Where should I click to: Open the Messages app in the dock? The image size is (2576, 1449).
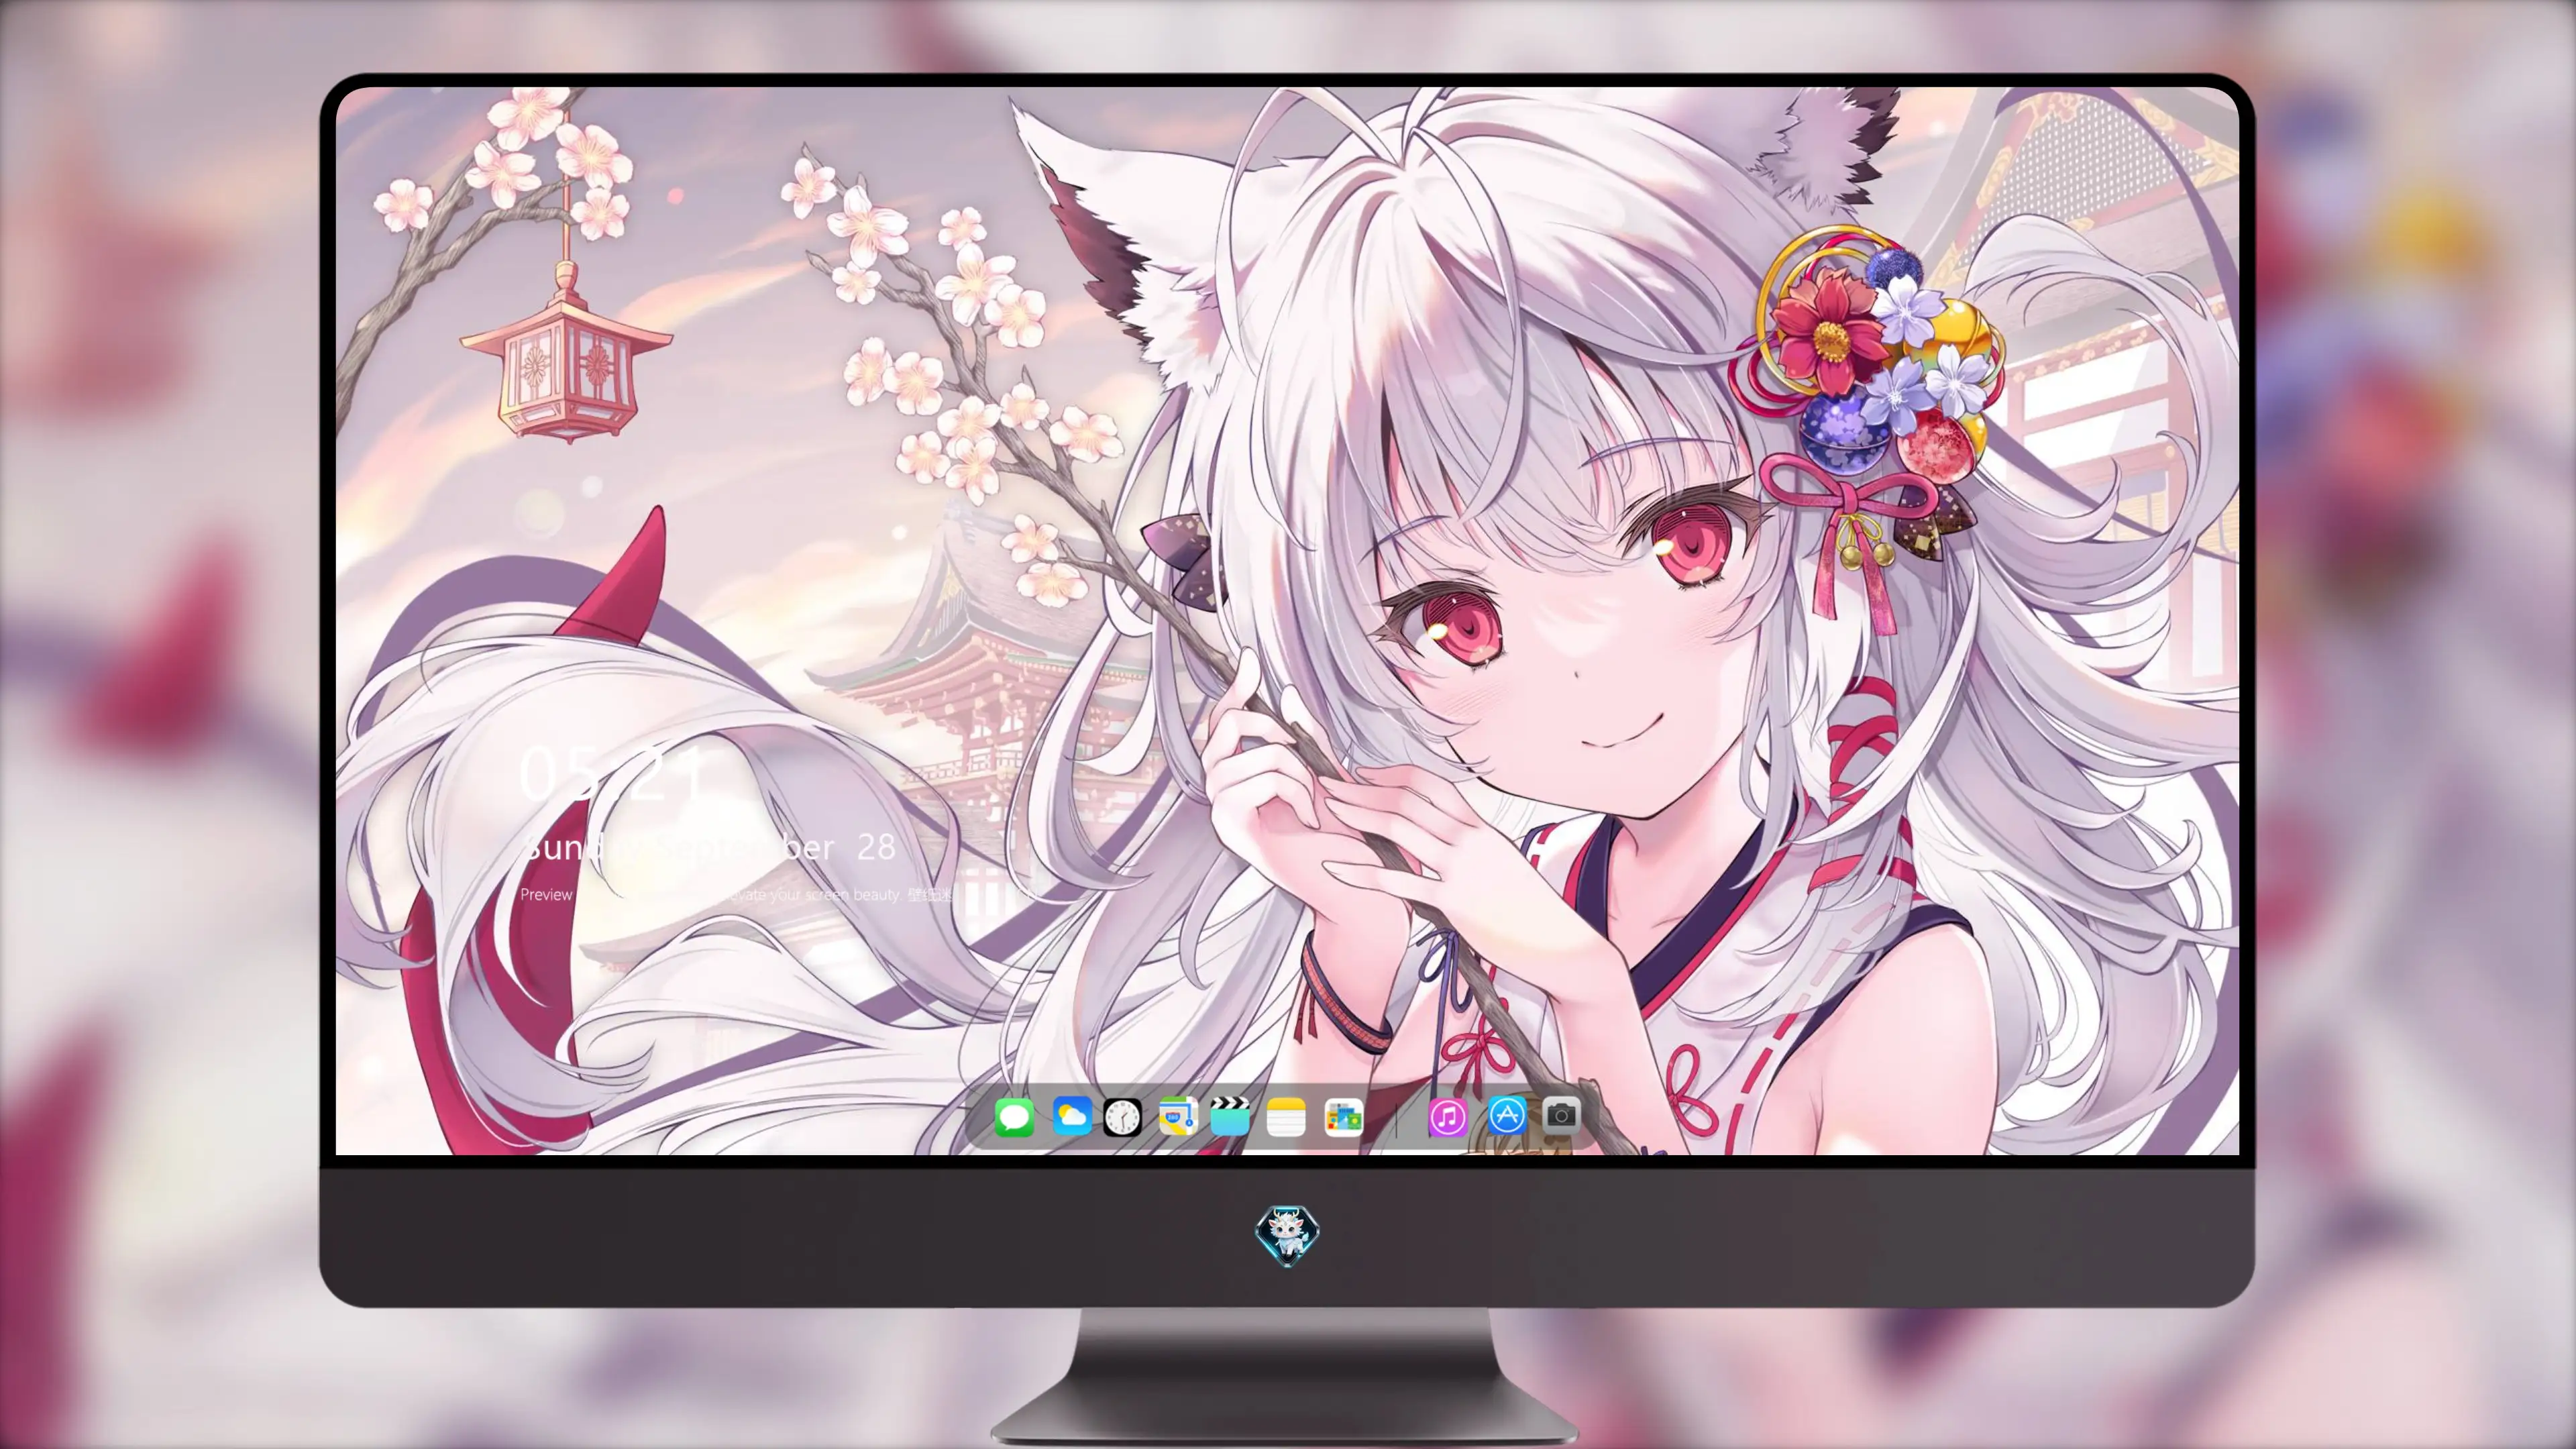pyautogui.click(x=1014, y=1117)
